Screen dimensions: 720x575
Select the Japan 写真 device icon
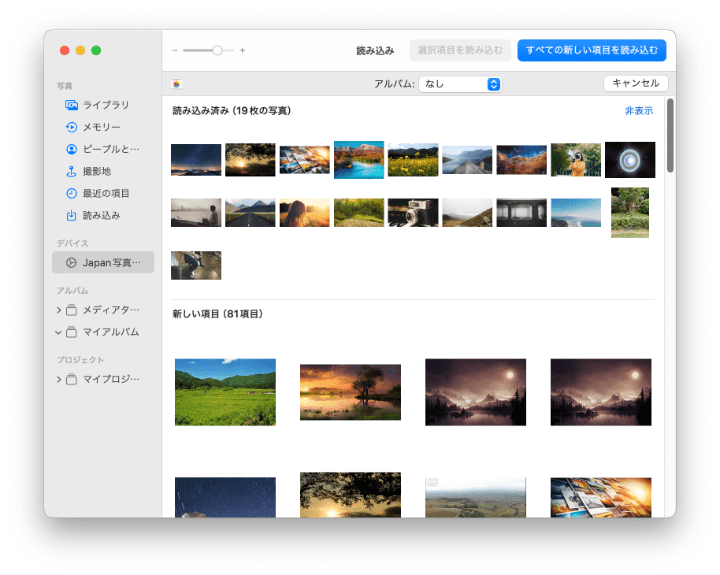[71, 263]
